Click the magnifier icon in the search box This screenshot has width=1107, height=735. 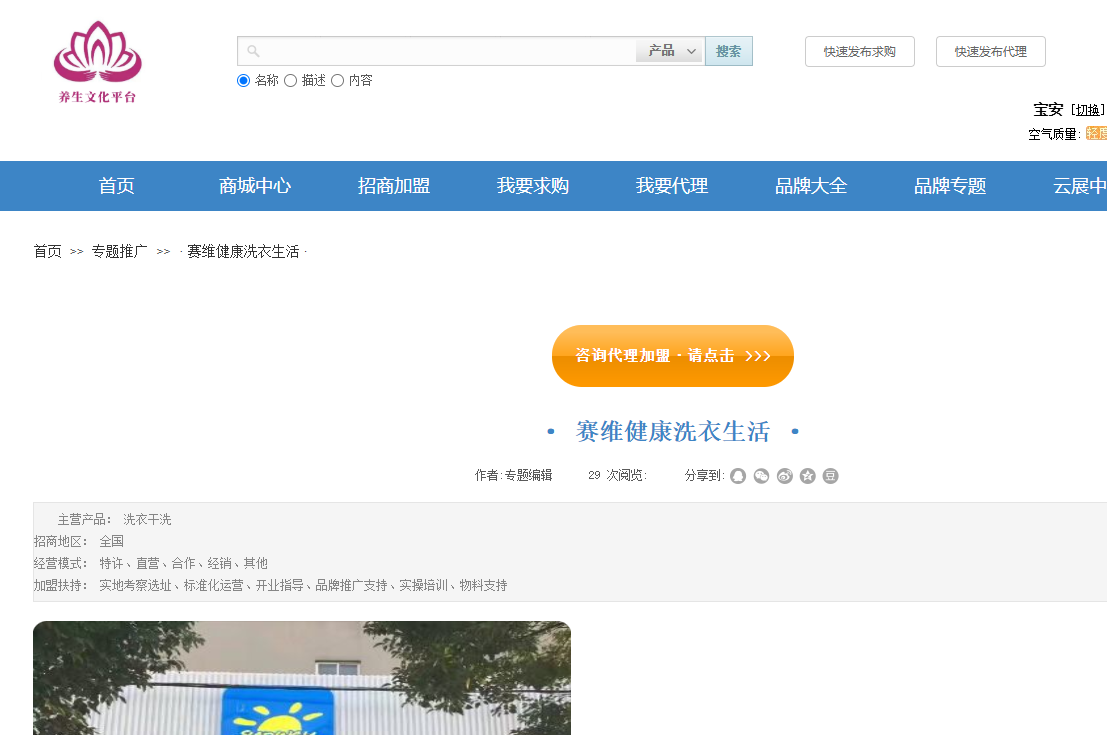tap(253, 51)
